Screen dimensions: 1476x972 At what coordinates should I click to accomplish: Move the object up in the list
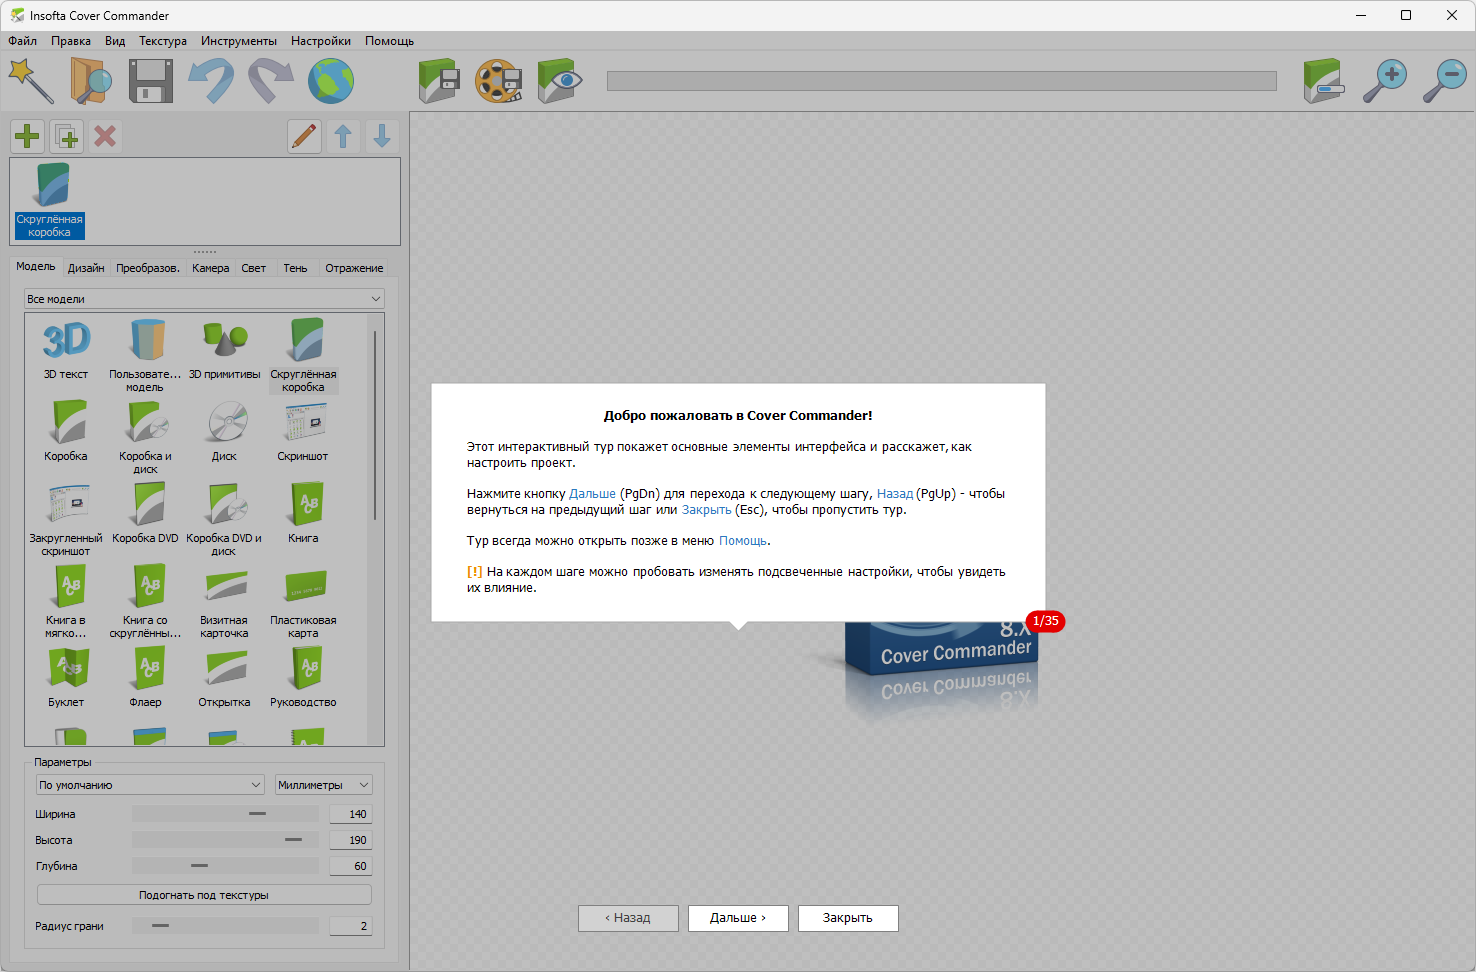click(x=343, y=136)
